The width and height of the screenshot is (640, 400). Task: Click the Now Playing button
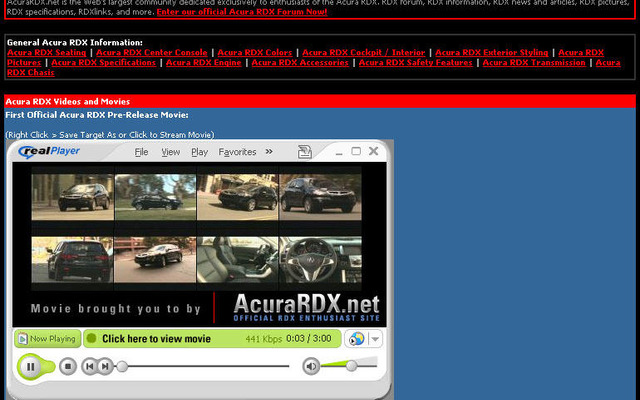[48, 339]
